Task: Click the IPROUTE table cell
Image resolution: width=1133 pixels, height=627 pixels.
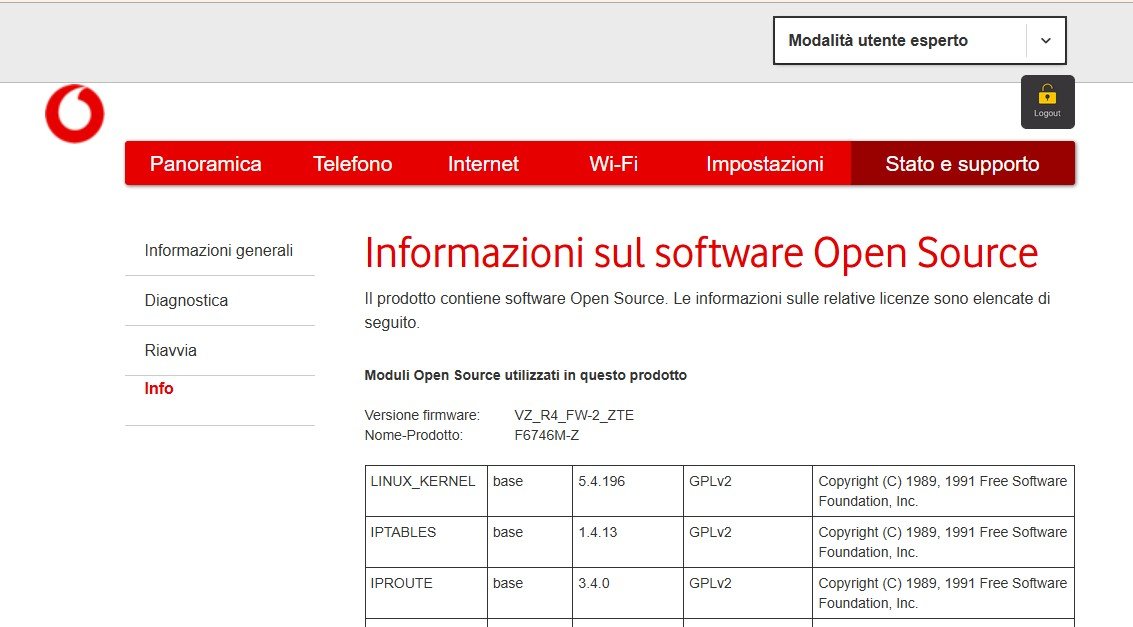Action: point(426,593)
